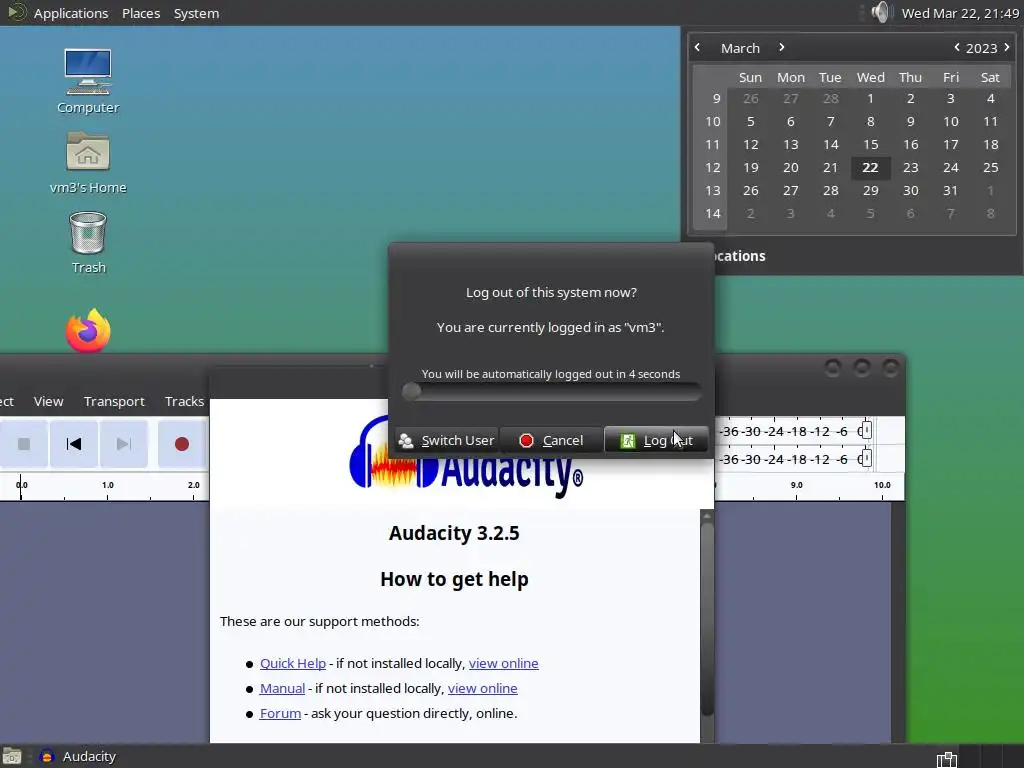Click the 9.0 mark on Audacity timeline

coord(797,485)
